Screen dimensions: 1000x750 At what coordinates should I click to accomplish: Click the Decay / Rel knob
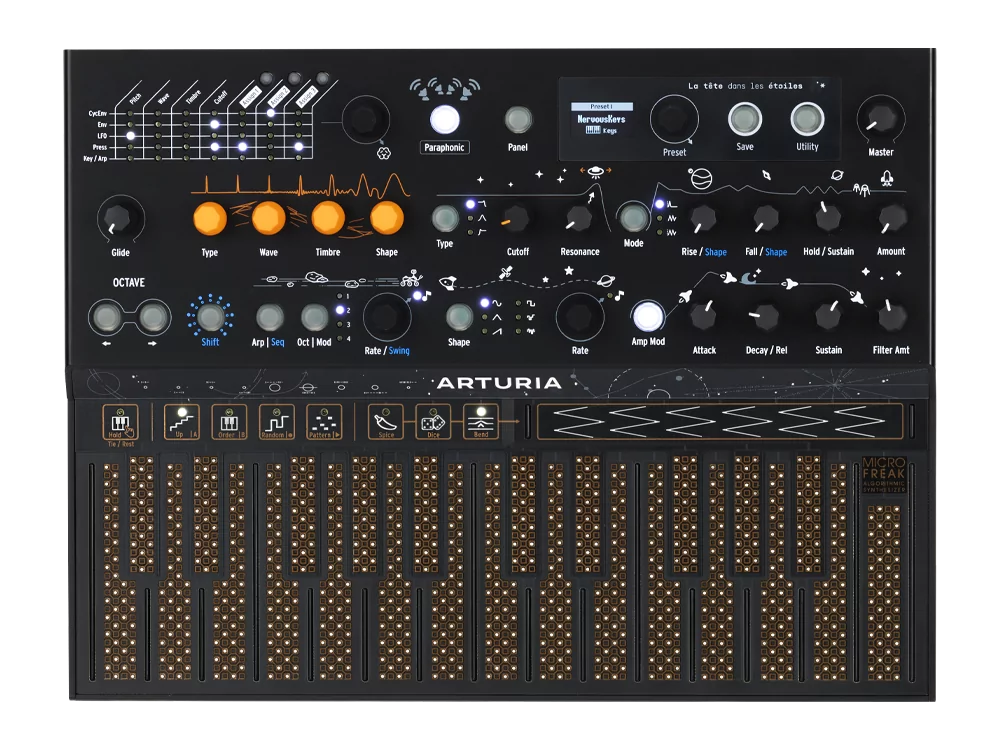(x=766, y=316)
